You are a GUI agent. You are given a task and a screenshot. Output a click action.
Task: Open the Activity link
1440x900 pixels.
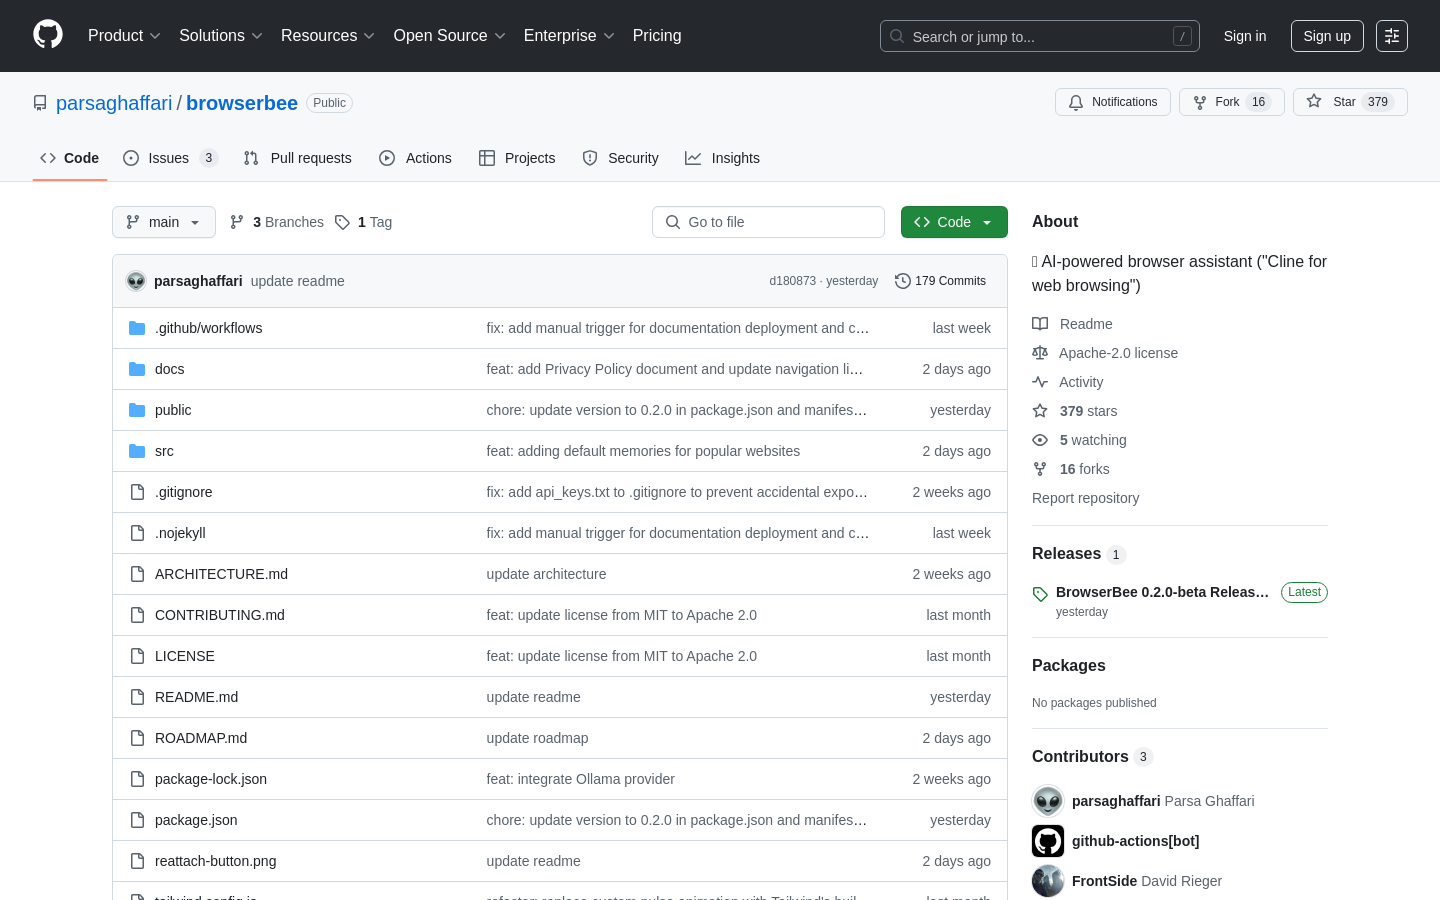tap(1068, 382)
